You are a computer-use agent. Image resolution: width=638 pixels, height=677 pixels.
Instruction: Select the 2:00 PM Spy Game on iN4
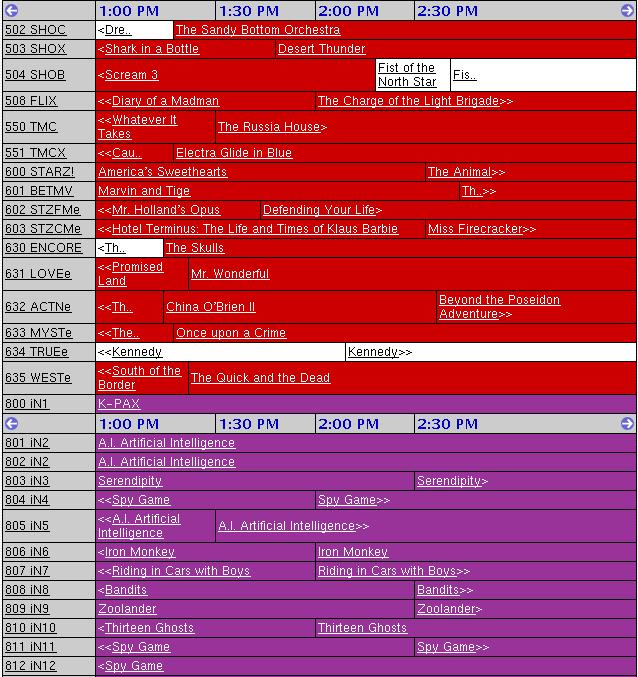(347, 500)
